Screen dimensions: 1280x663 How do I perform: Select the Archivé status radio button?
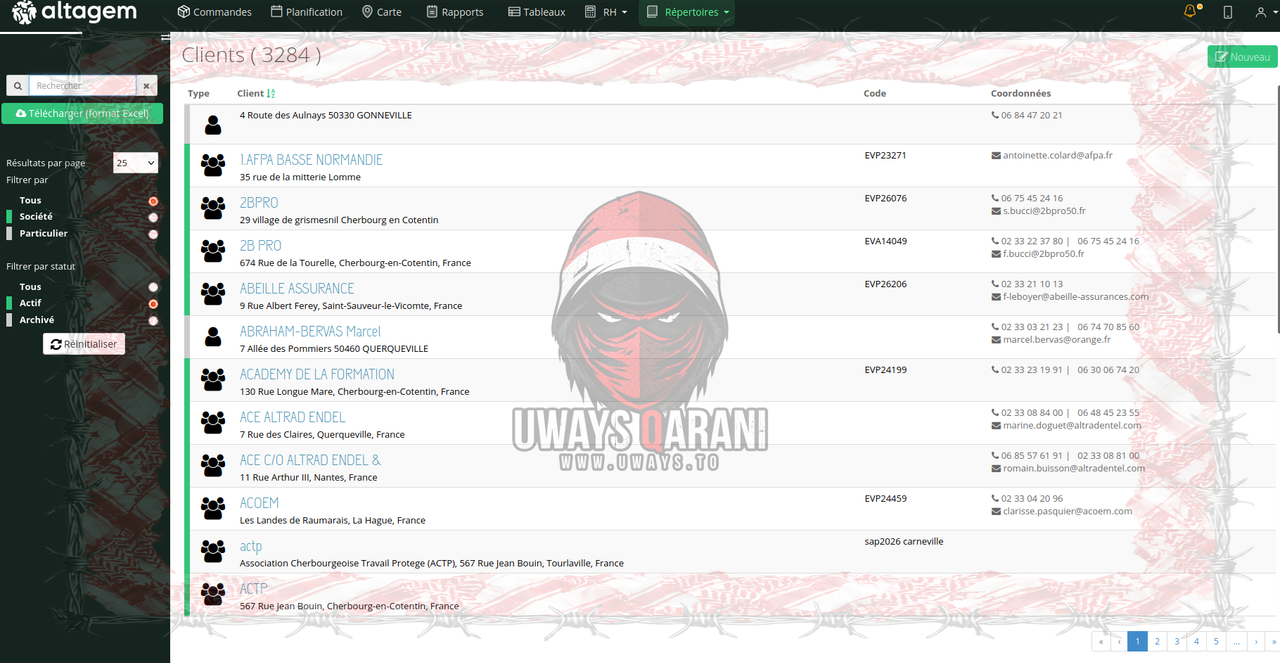(153, 321)
